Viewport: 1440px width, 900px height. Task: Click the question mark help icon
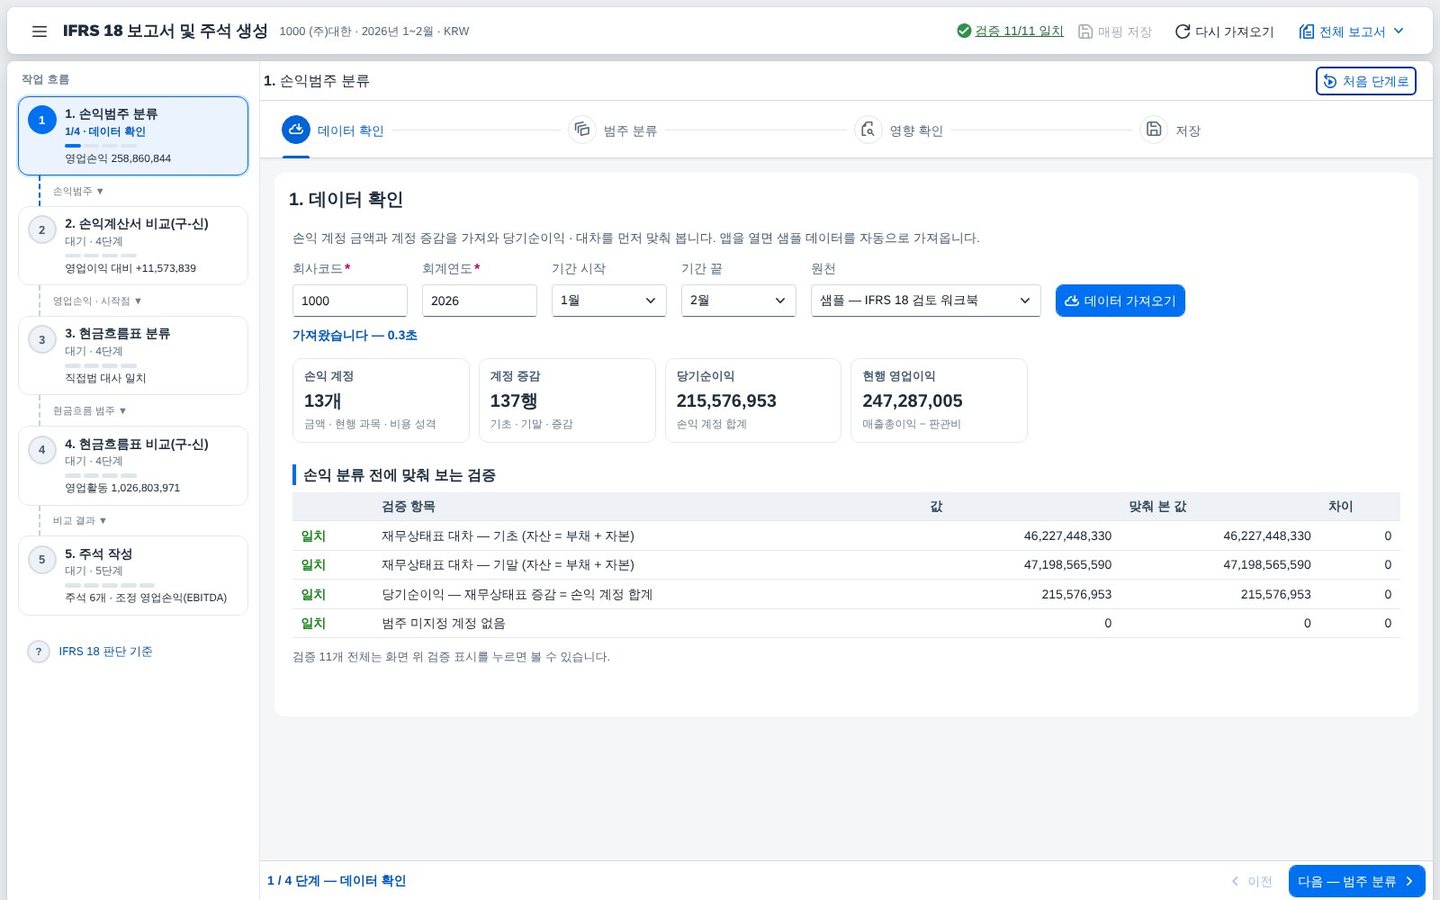[x=38, y=651]
